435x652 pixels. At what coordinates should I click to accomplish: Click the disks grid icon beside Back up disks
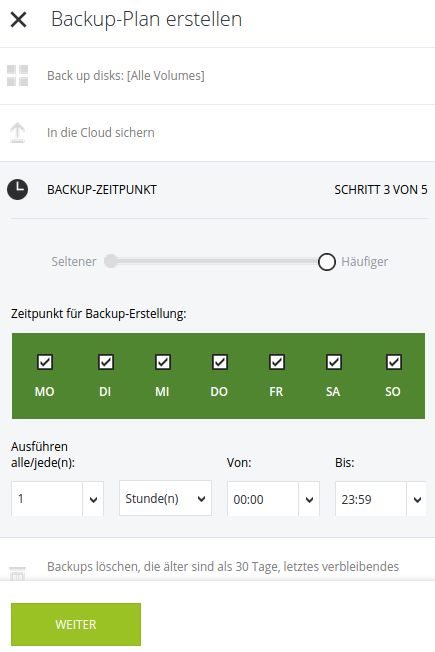(x=17, y=76)
